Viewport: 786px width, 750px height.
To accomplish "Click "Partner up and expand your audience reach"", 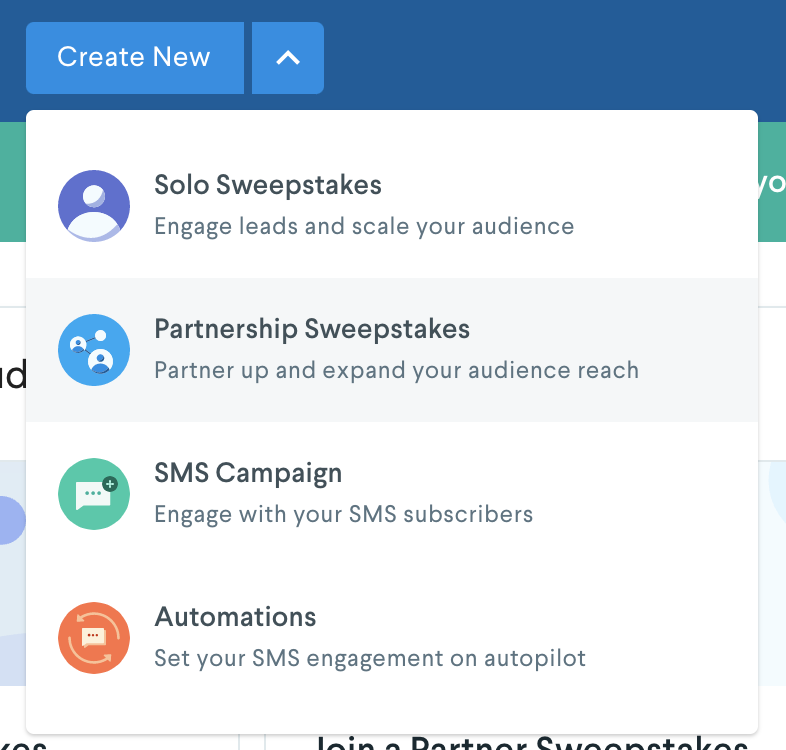I will [397, 370].
